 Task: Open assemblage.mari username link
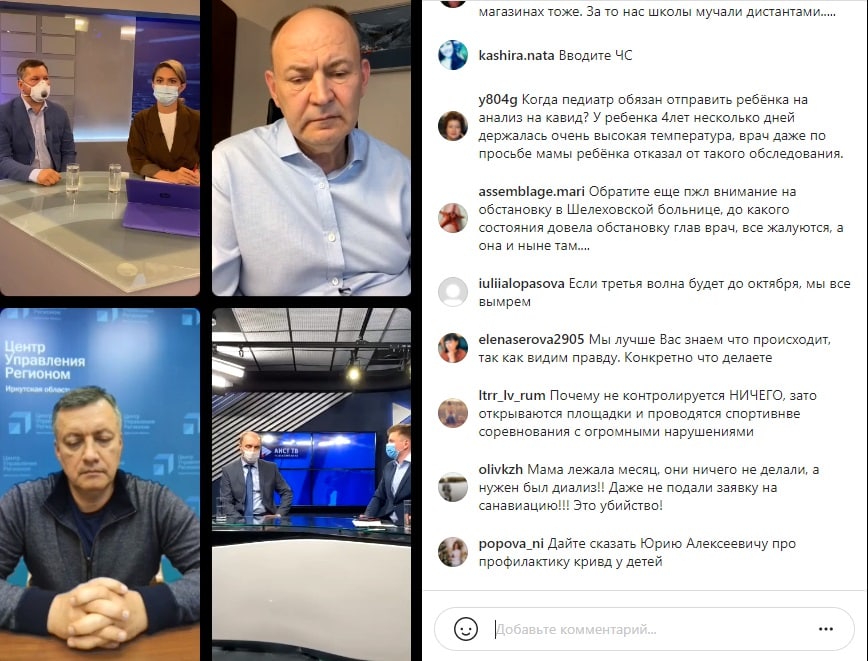click(x=531, y=192)
